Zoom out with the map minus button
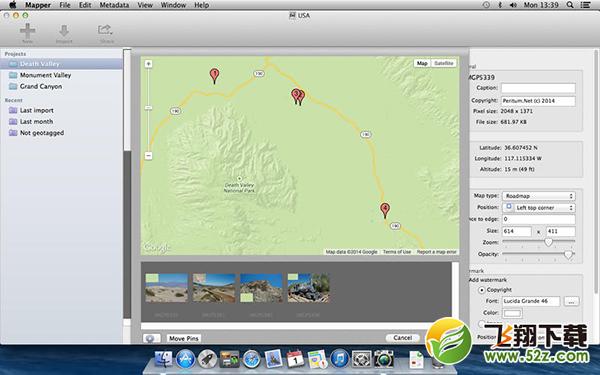The image size is (600, 375). 148,156
